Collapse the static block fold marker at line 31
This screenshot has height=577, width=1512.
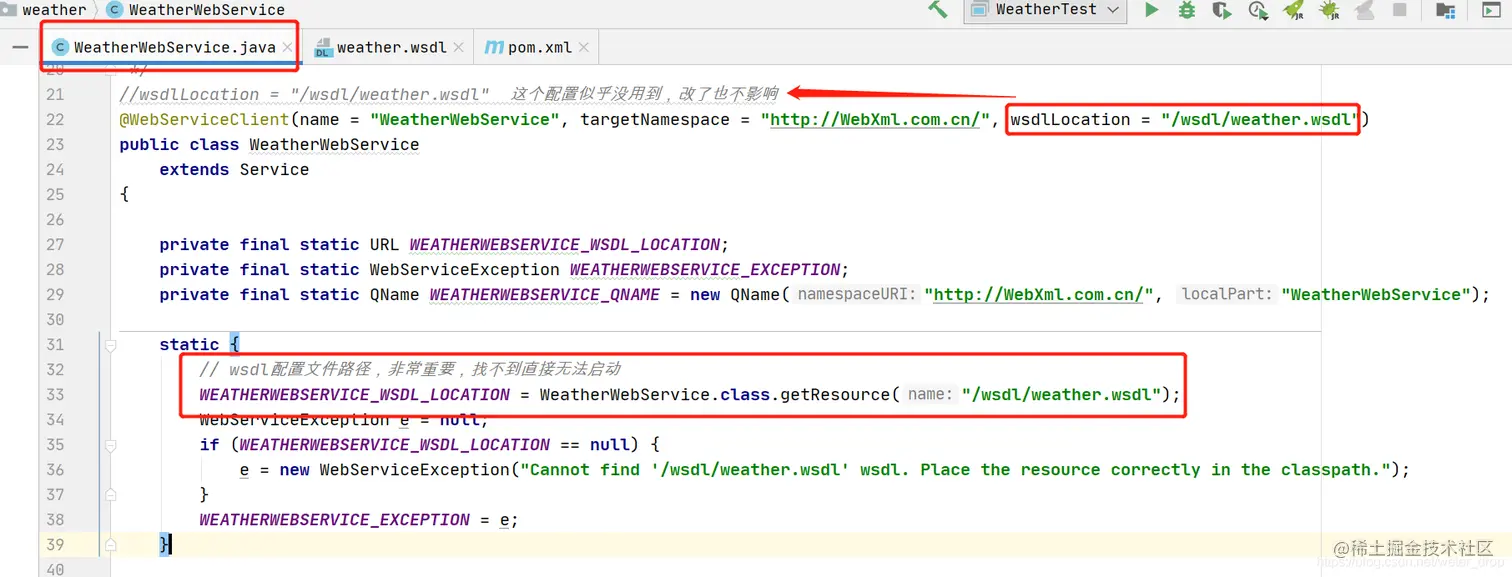(x=111, y=344)
